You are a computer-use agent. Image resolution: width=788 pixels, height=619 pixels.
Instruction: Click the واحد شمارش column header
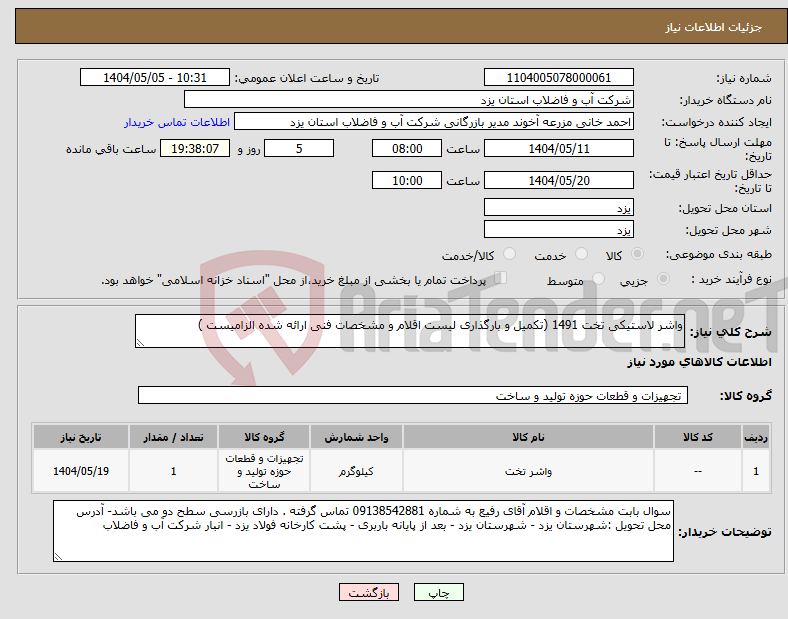click(356, 437)
